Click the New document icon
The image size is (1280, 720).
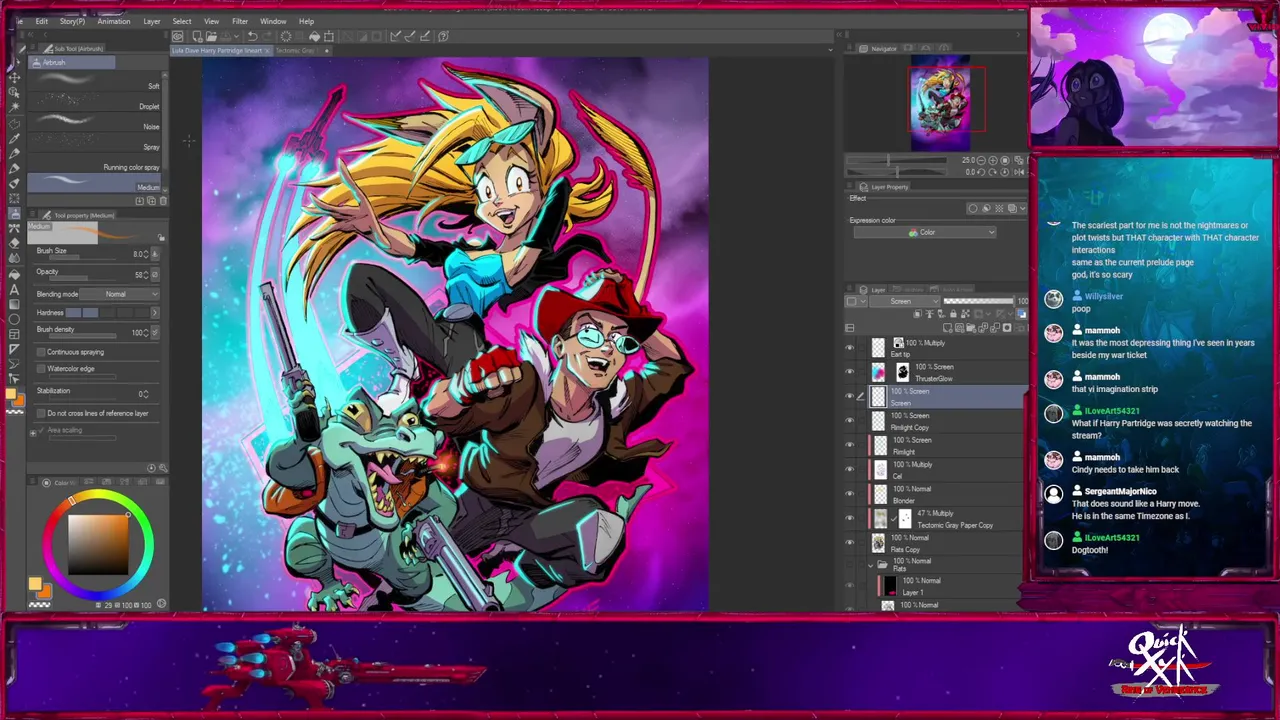click(198, 36)
